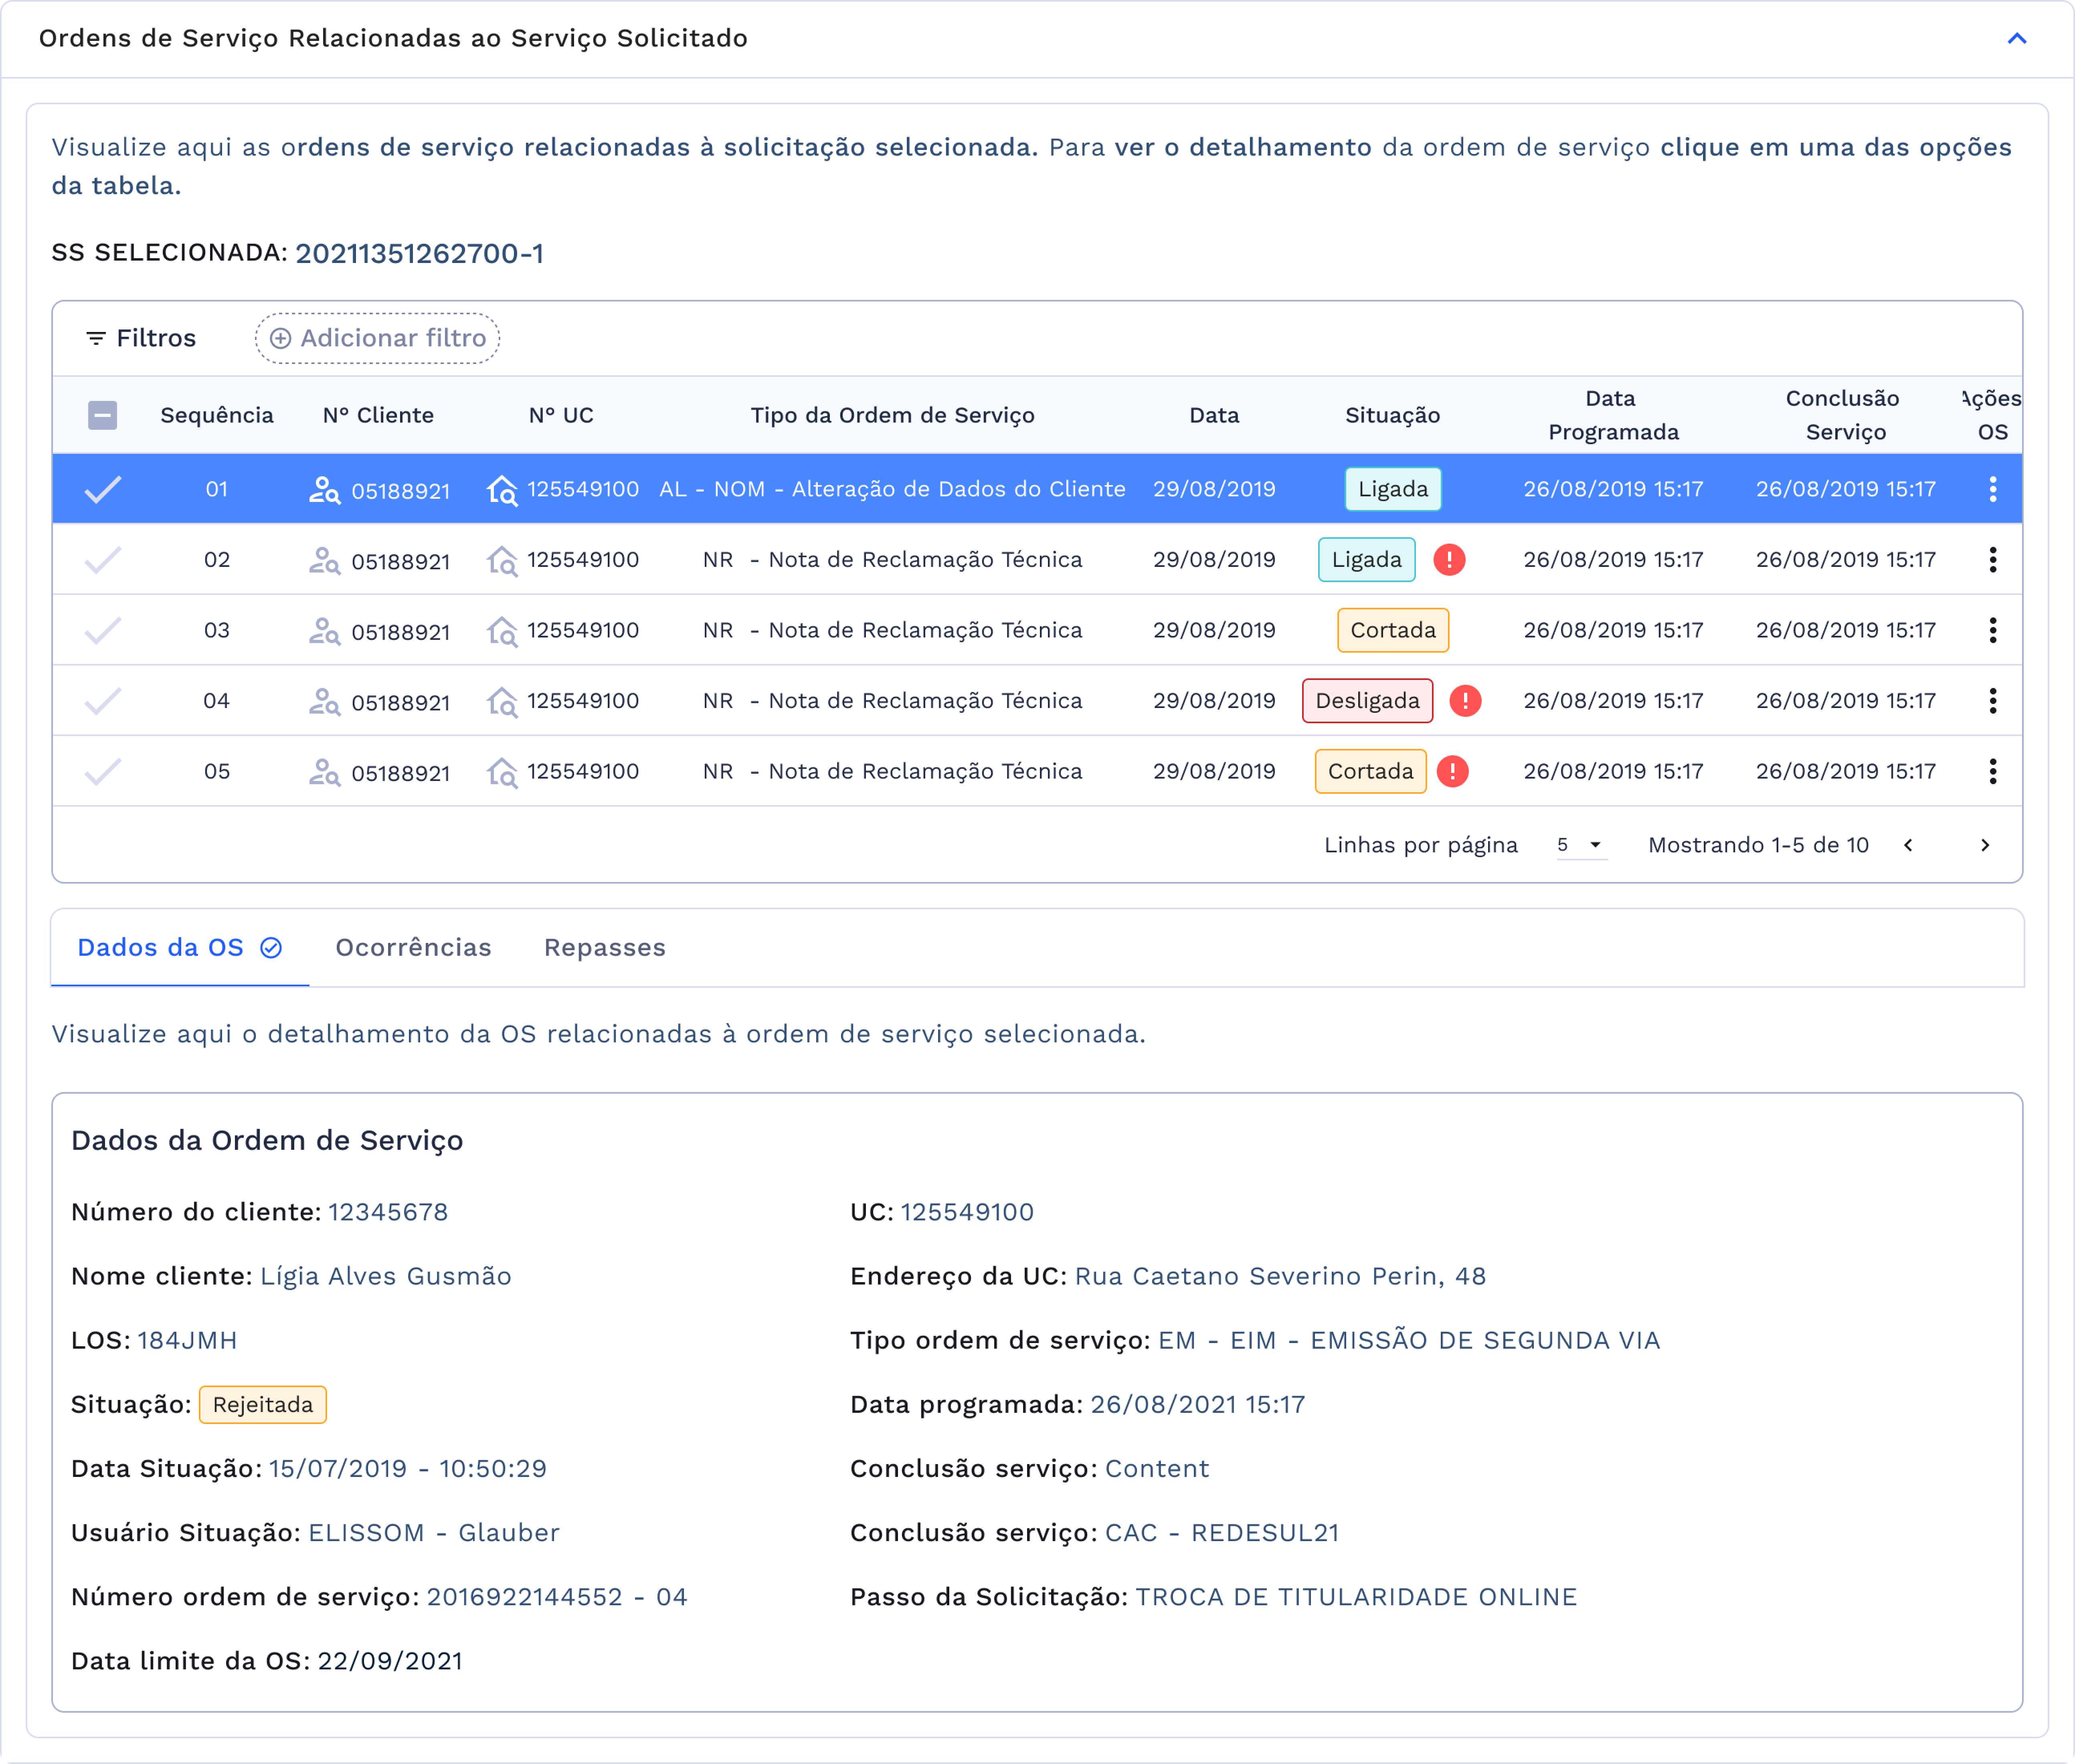The image size is (2075, 1764).
Task: Click client search icon in row 01
Action: (324, 490)
